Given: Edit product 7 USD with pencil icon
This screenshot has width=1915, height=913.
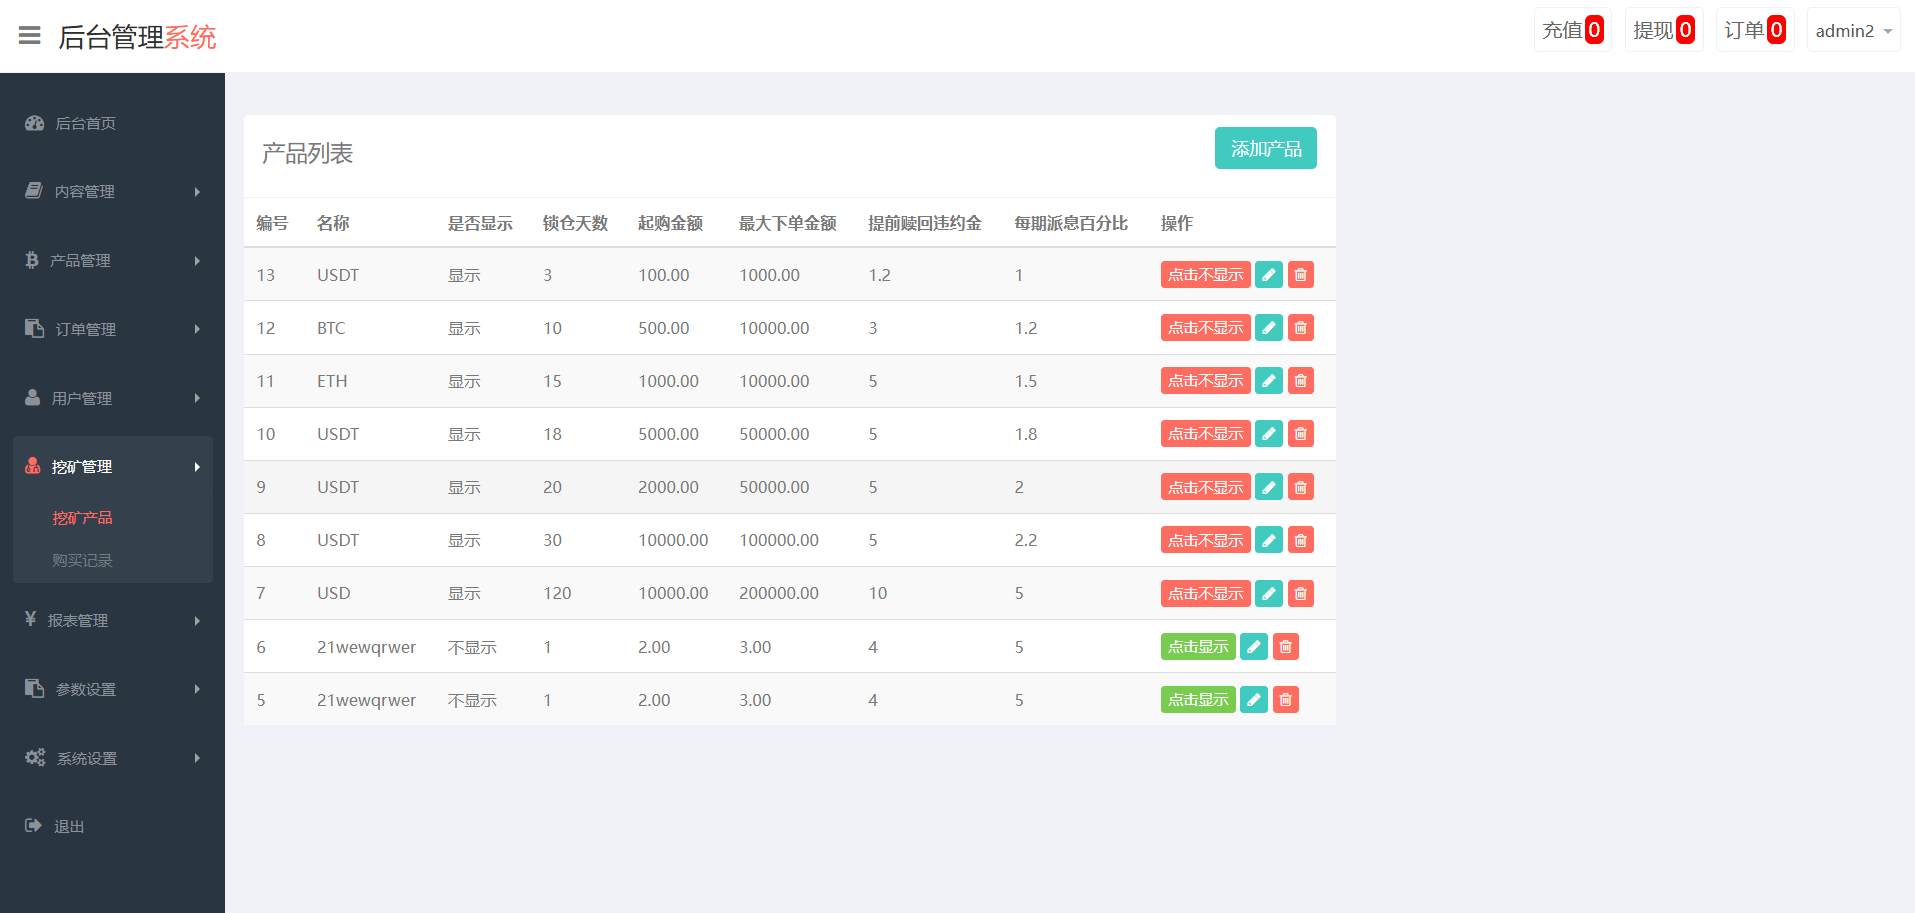Looking at the screenshot, I should [1268, 593].
